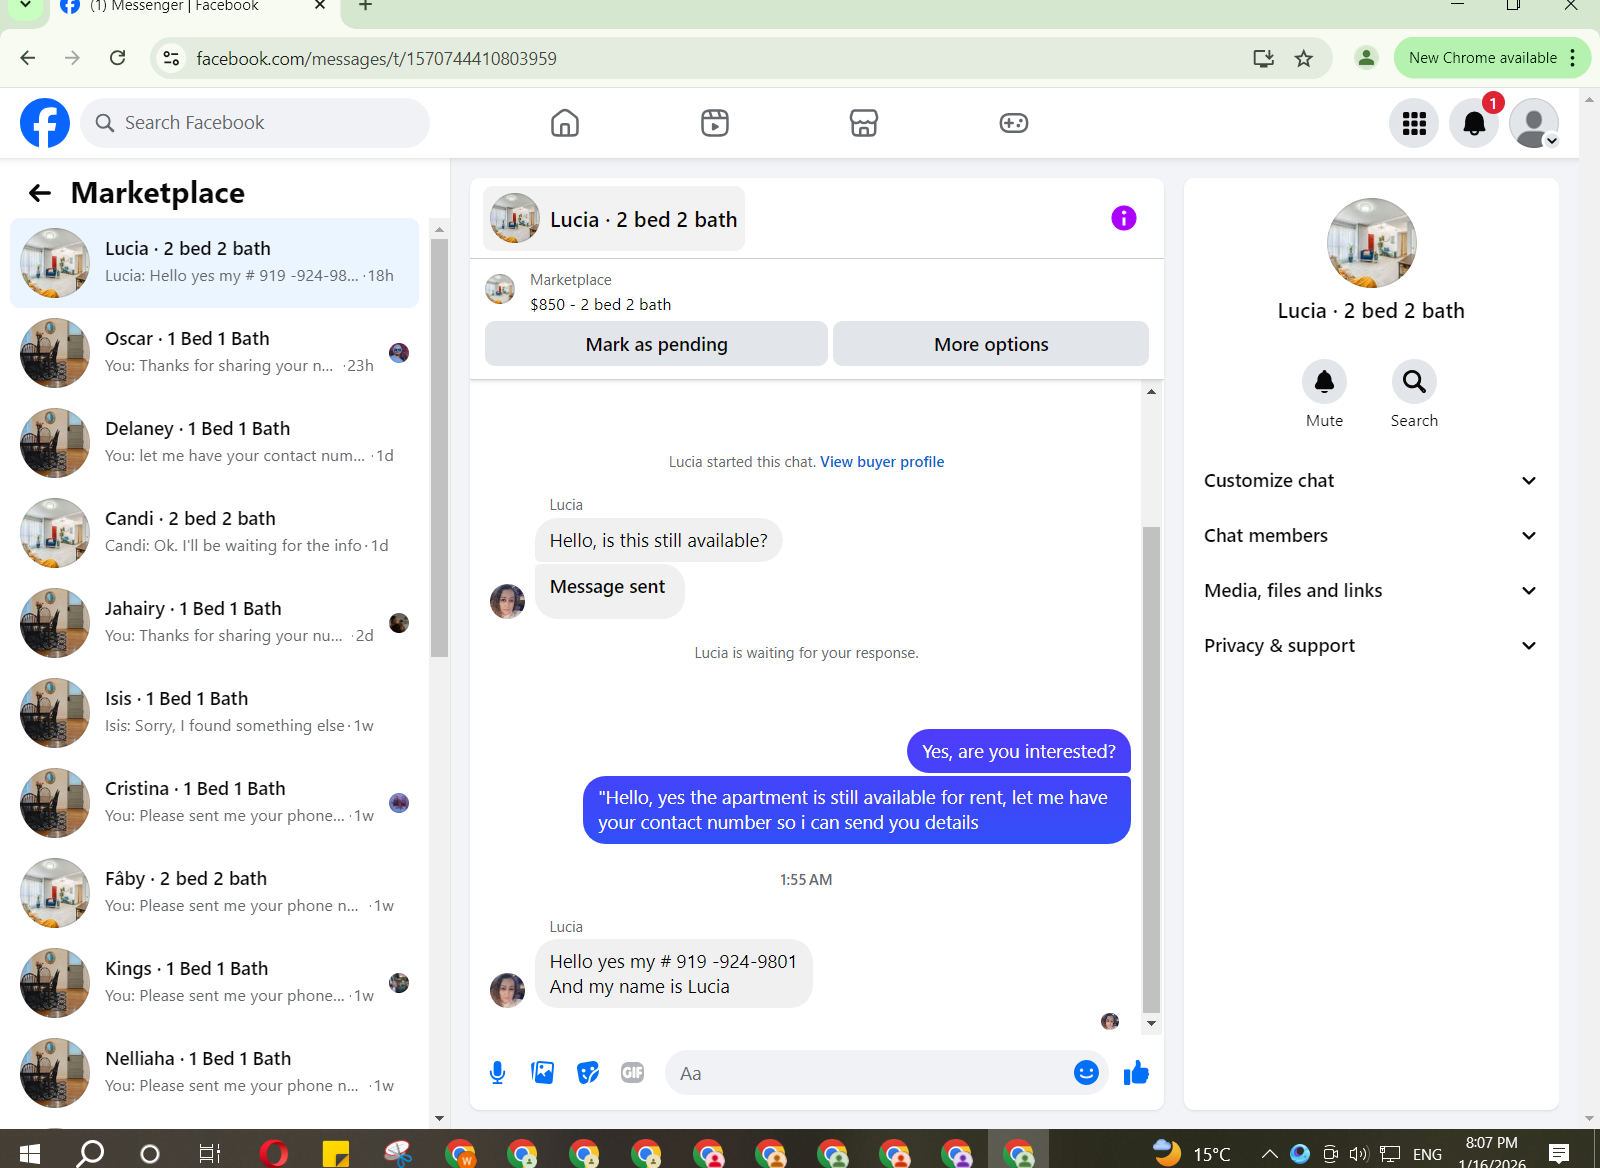Click the ENG language indicator in tray
The image size is (1600, 1168).
tap(1427, 1154)
